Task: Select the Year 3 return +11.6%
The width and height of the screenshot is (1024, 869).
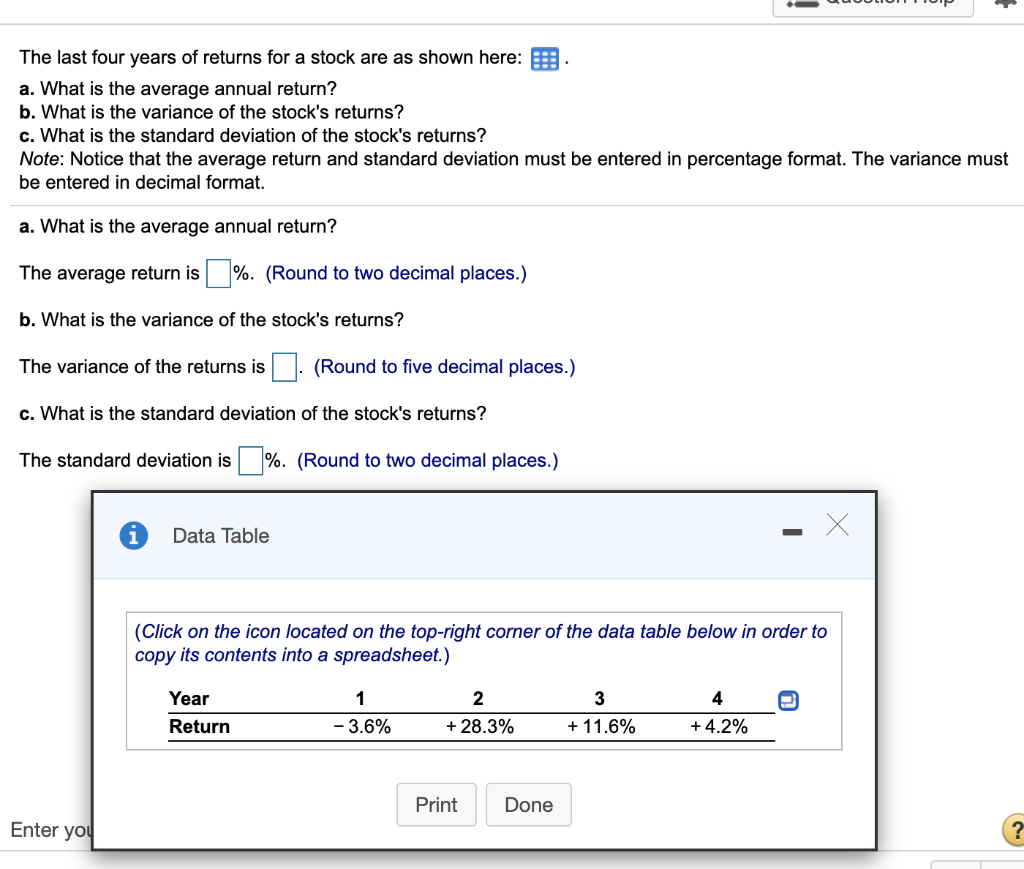Action: coord(601,727)
